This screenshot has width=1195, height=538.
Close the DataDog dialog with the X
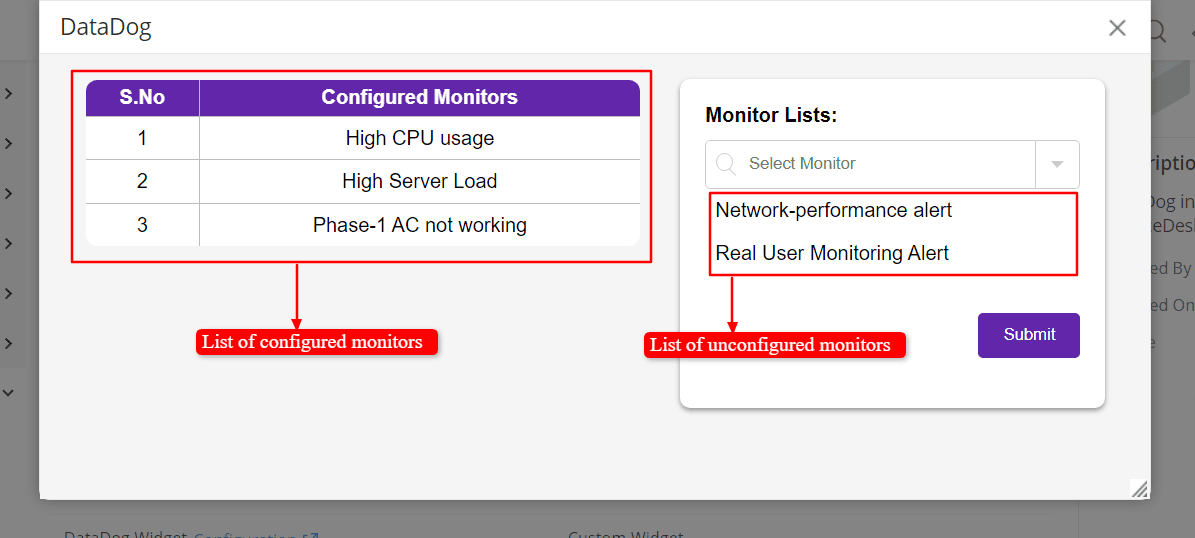click(x=1117, y=28)
